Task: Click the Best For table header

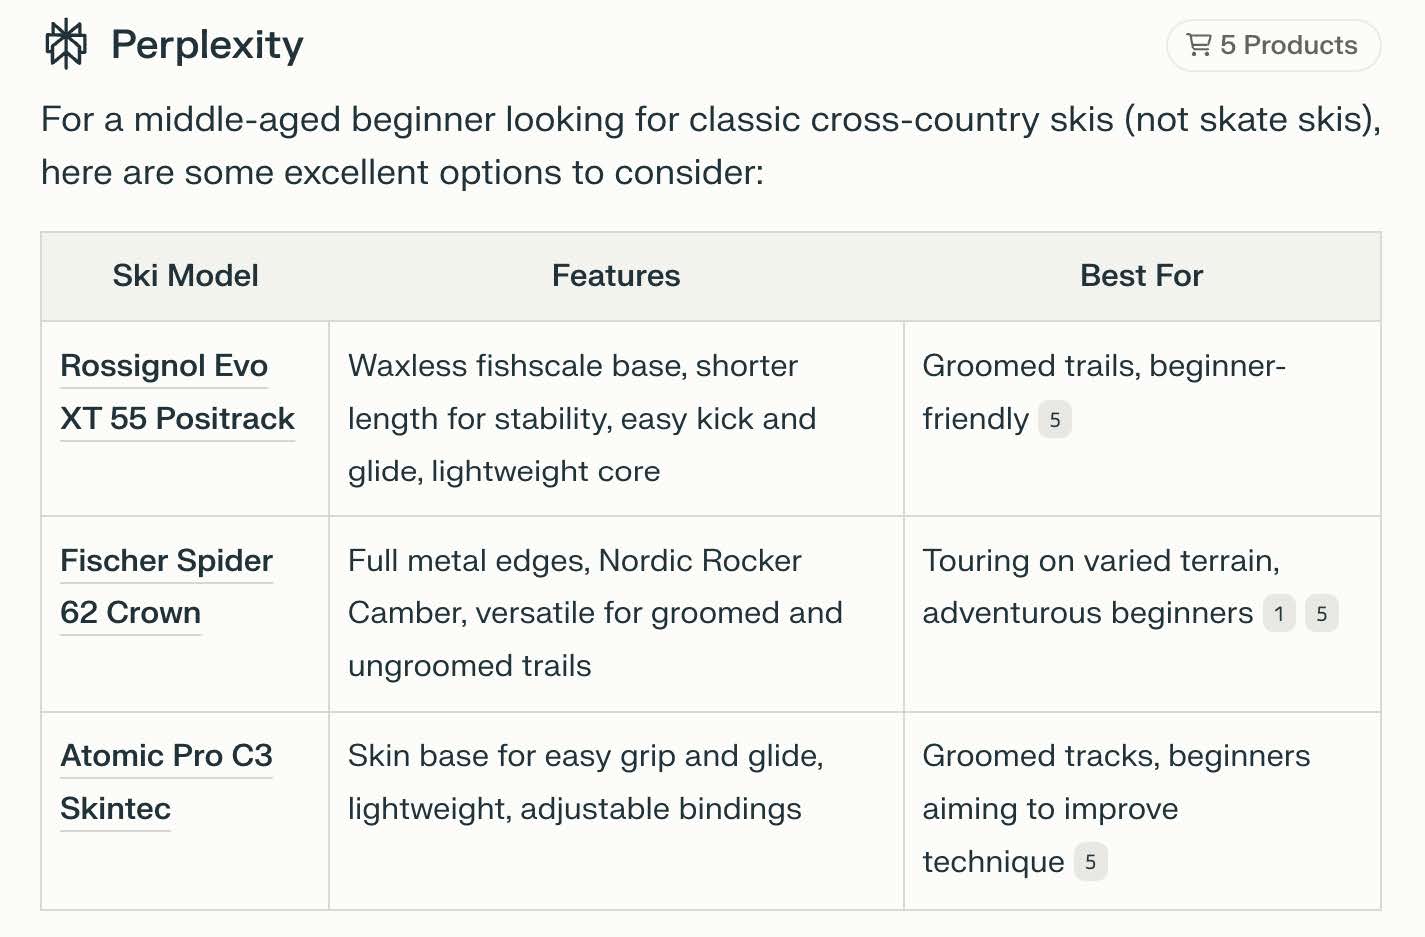Action: (x=1141, y=276)
